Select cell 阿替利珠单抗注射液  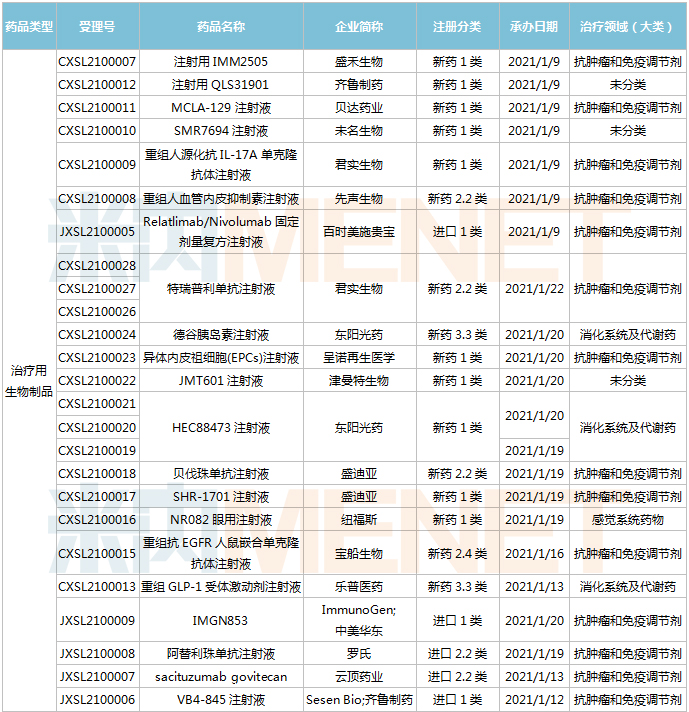coord(221,653)
